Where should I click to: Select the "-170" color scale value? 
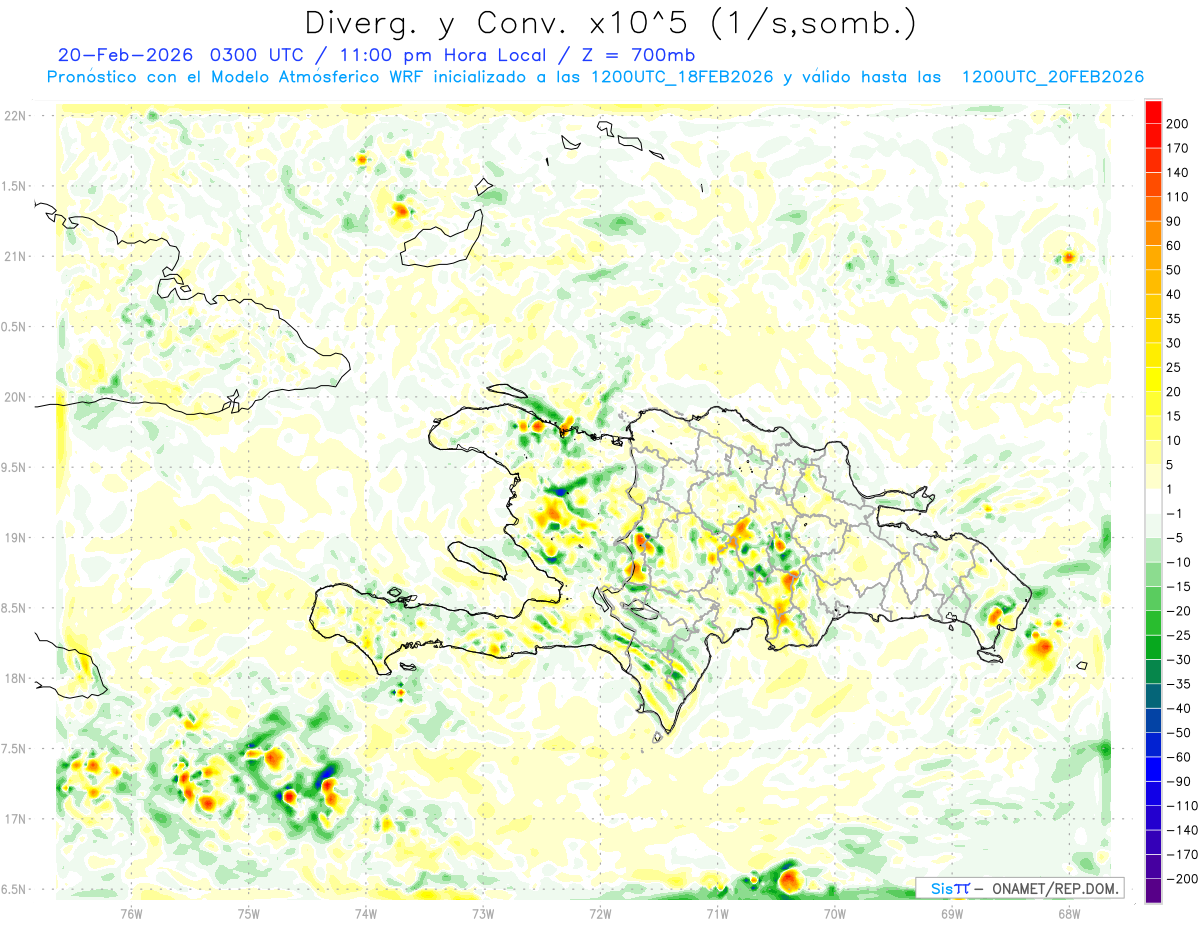(x=1180, y=855)
